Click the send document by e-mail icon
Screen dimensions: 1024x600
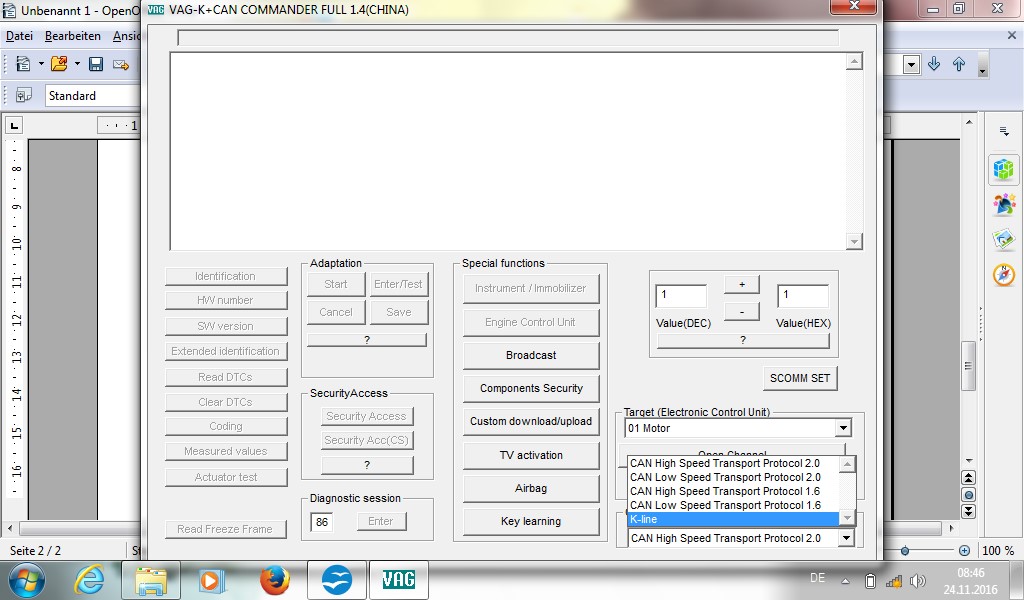pos(121,64)
